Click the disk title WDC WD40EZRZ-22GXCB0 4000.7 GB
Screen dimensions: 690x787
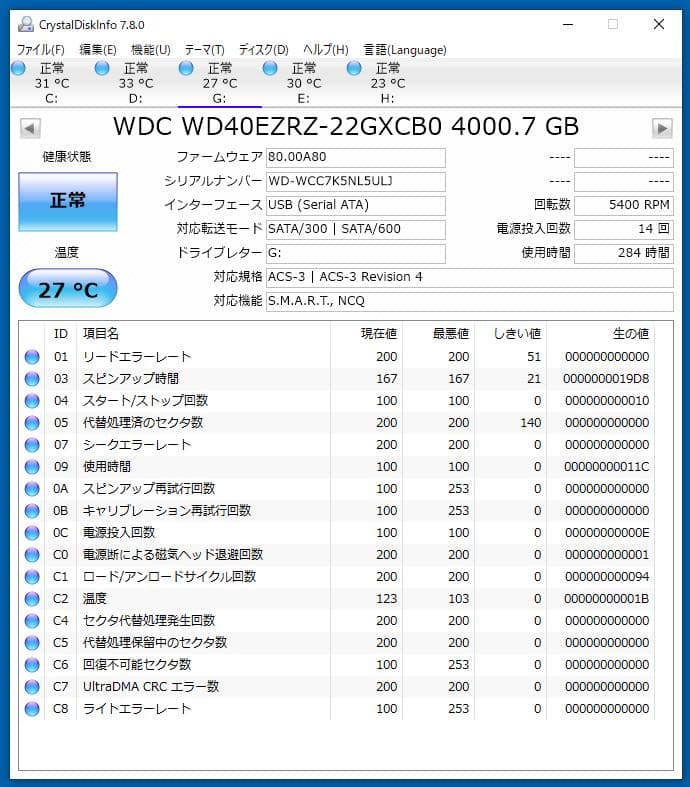(x=346, y=127)
